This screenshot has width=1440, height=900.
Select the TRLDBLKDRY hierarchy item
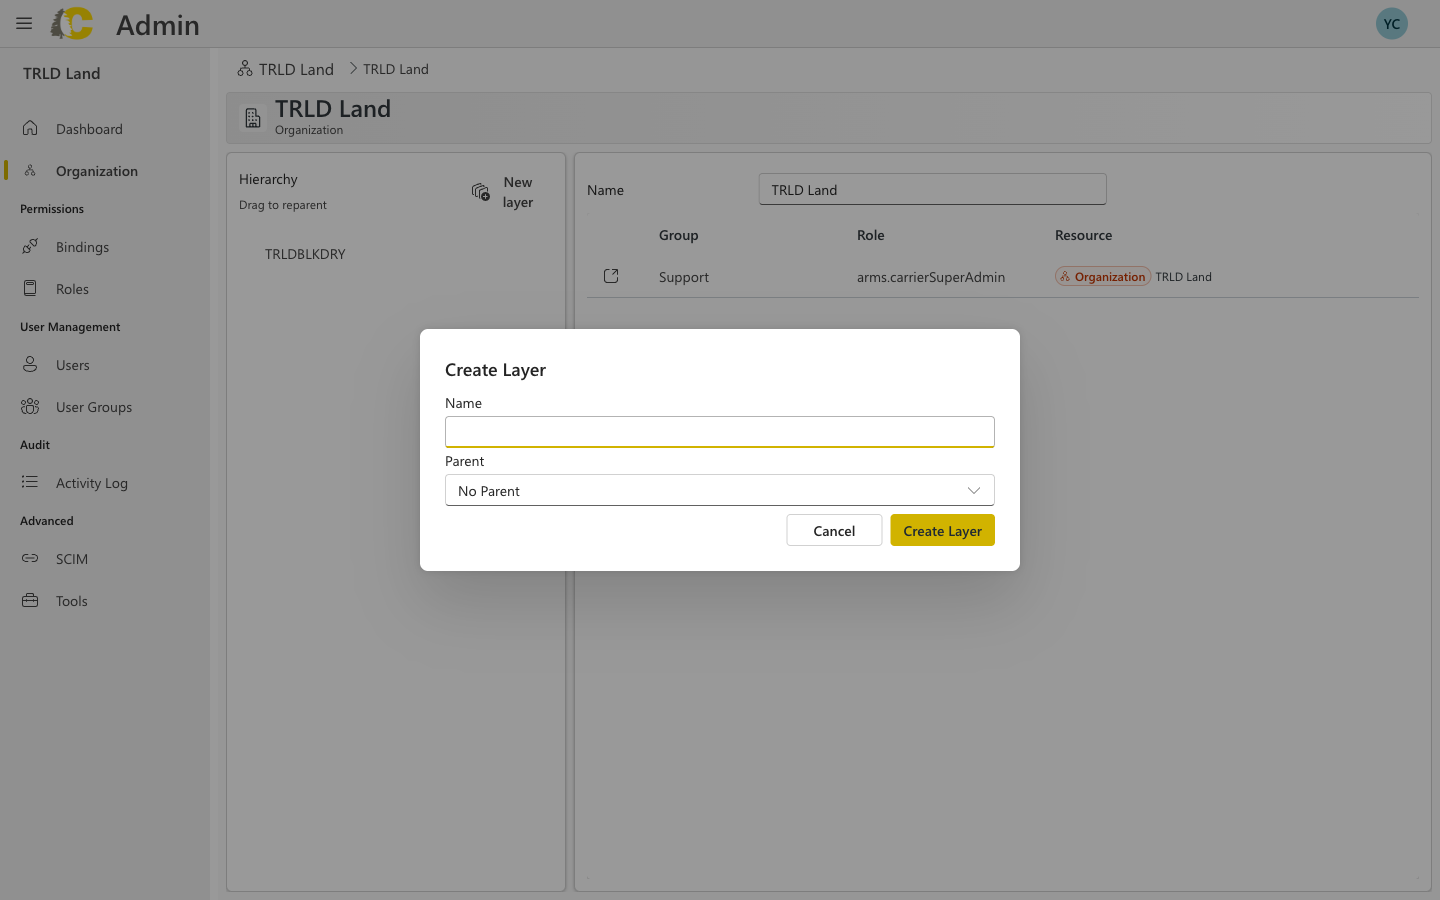[x=305, y=253]
